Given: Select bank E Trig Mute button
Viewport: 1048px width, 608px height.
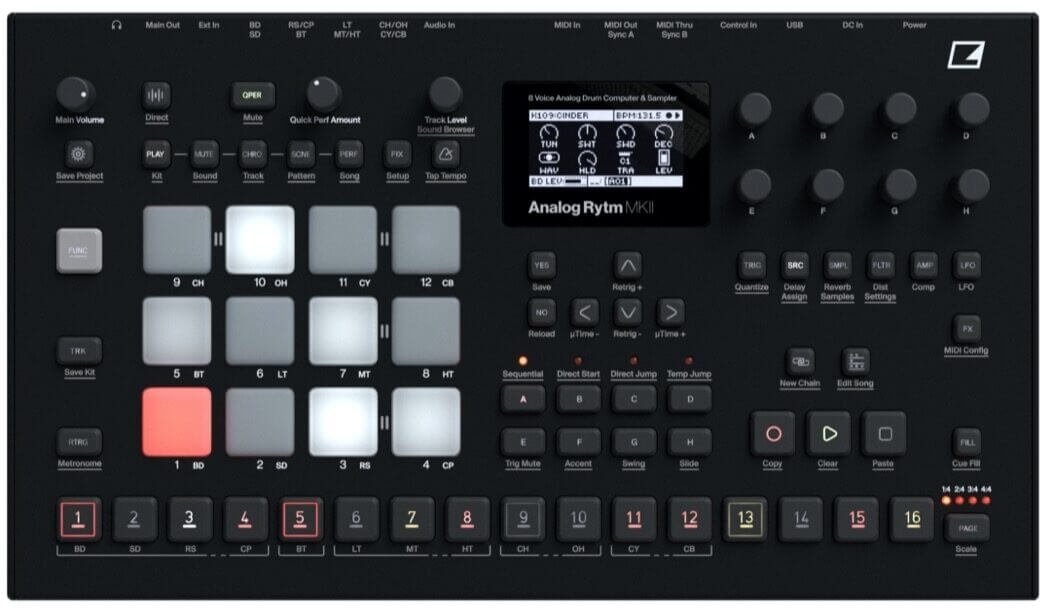Looking at the screenshot, I should [x=523, y=442].
